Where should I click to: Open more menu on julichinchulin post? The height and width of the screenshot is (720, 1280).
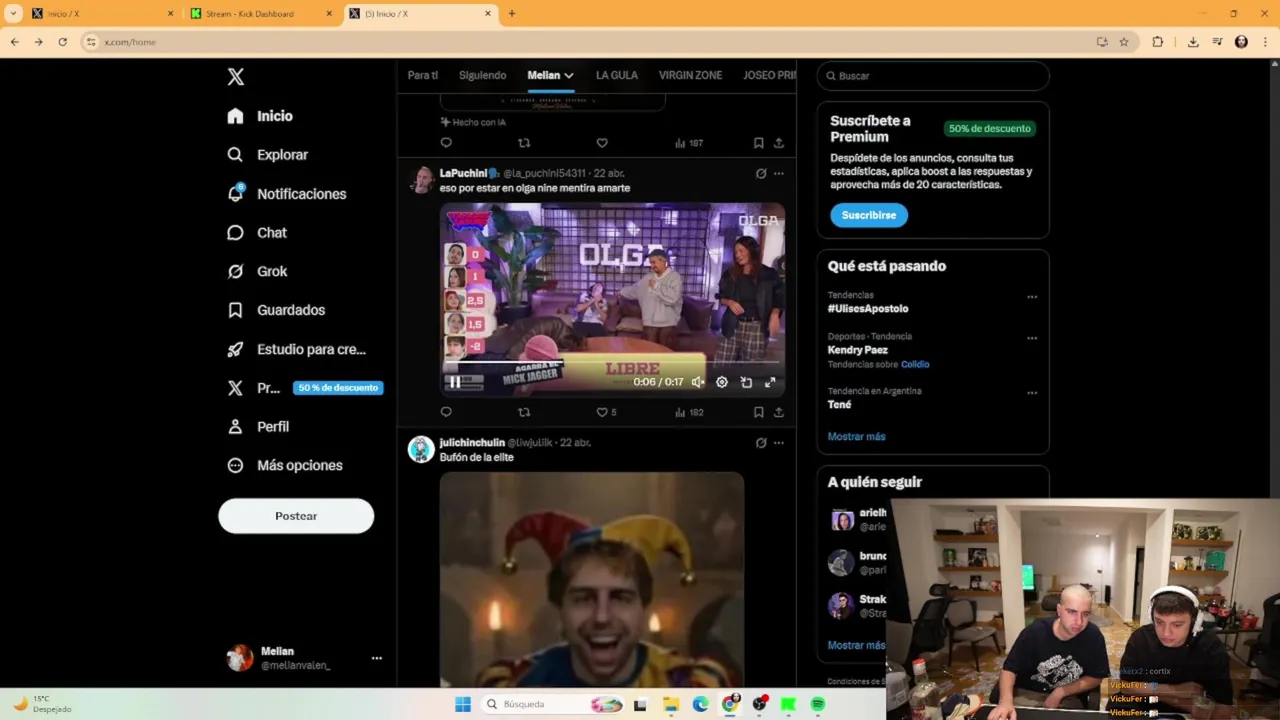779,443
